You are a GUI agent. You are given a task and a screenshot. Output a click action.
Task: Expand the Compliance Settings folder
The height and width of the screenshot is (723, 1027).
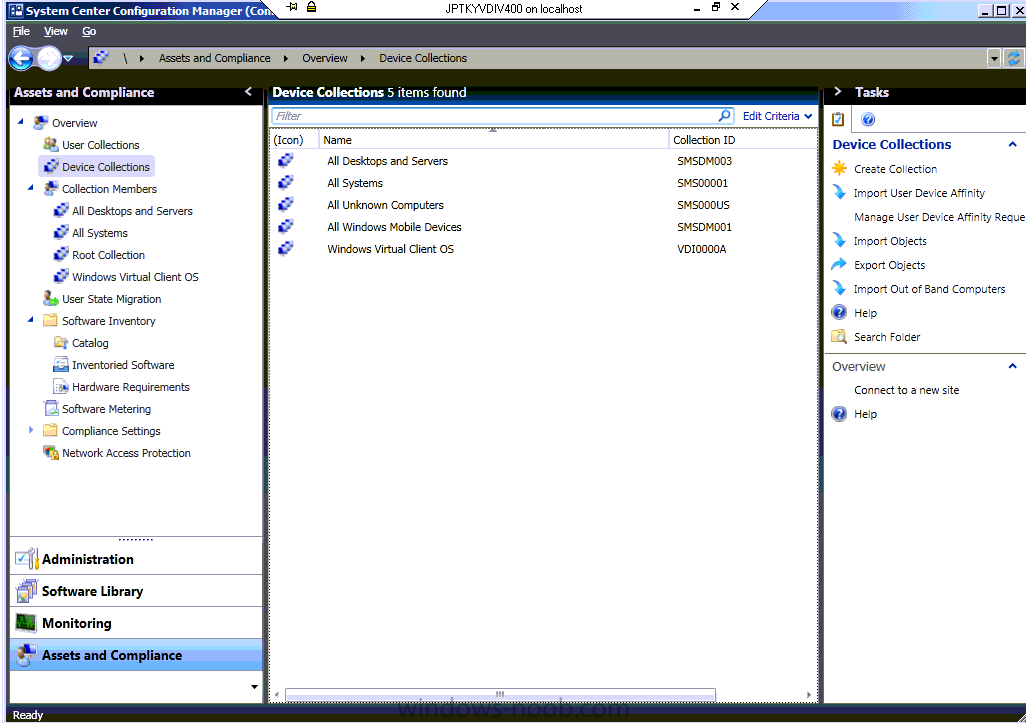click(x=30, y=430)
